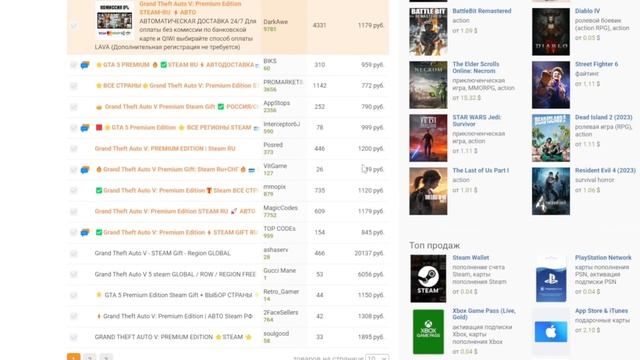Screen dimensions: 640x360
Task: Open The Last of Us Part I title link
Action: pyautogui.click(x=480, y=171)
